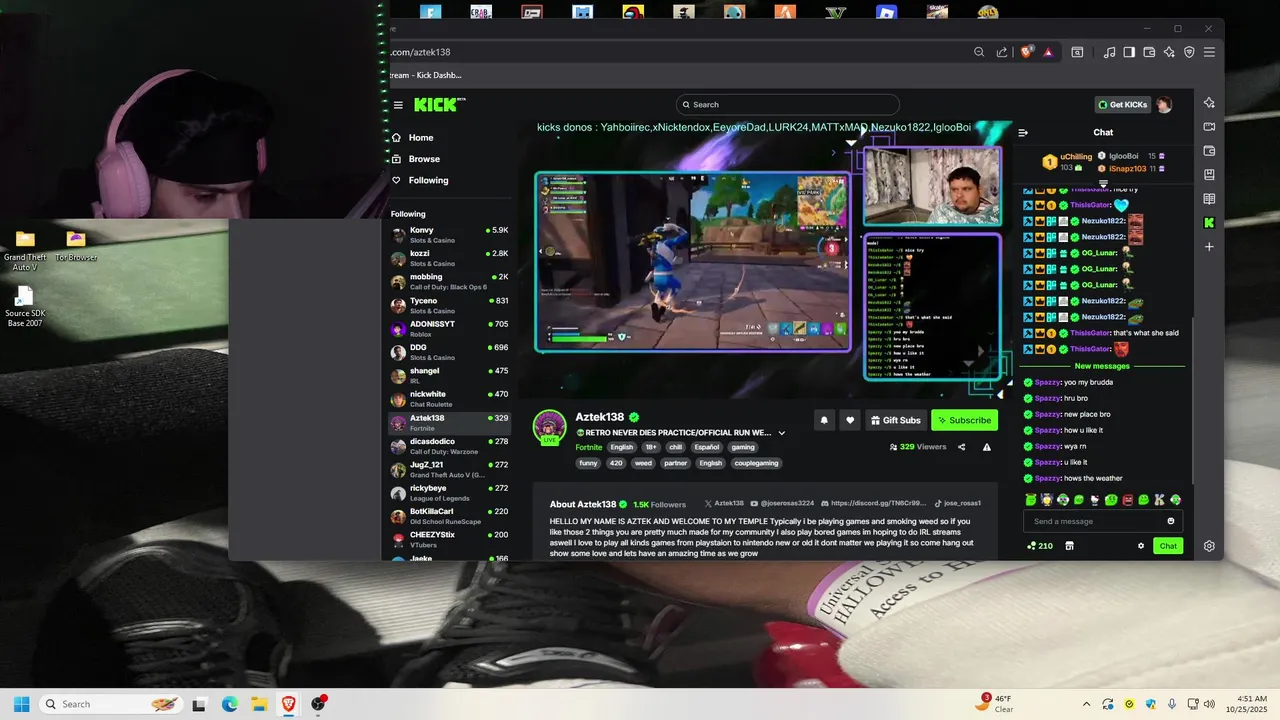This screenshot has height=720, width=1280.
Task: Click the address bar zoom magnifier icon
Action: [979, 52]
